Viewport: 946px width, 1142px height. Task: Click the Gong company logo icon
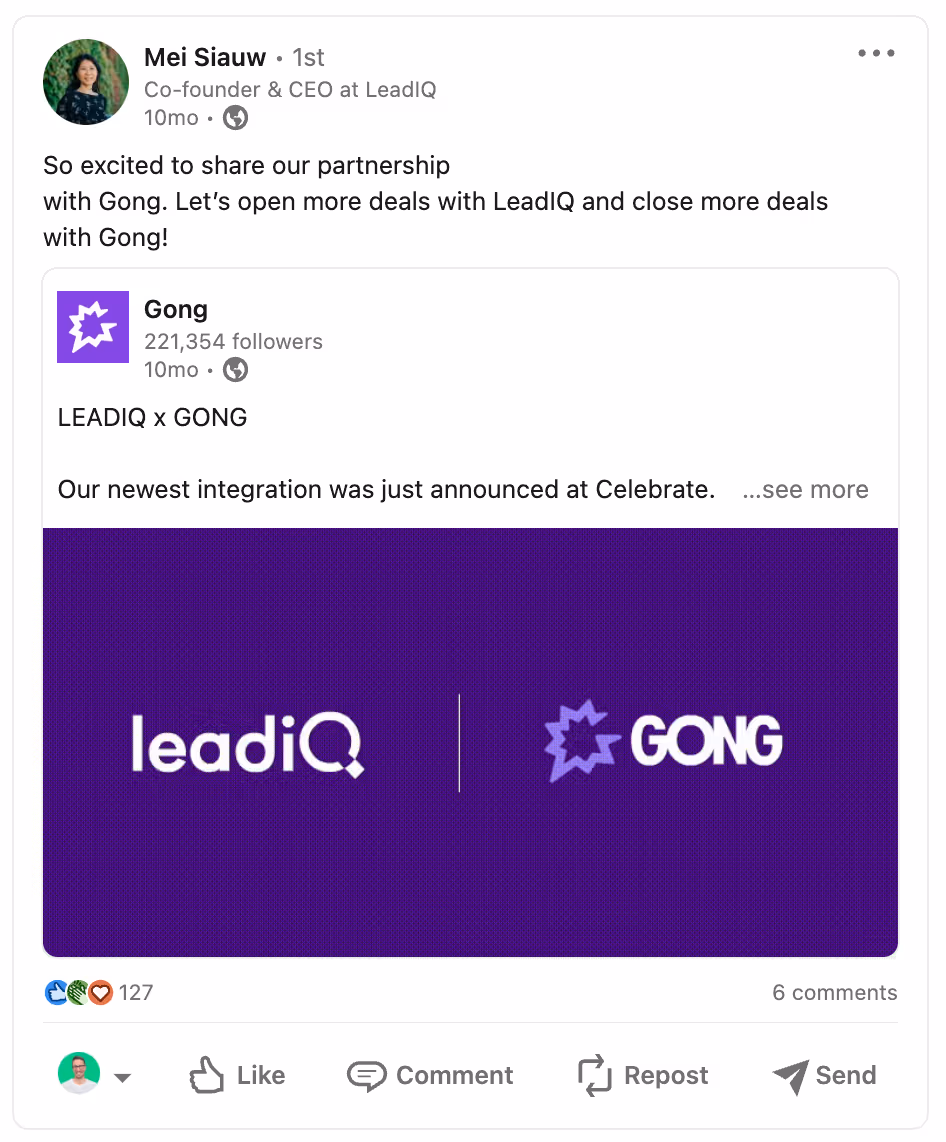coord(93,327)
